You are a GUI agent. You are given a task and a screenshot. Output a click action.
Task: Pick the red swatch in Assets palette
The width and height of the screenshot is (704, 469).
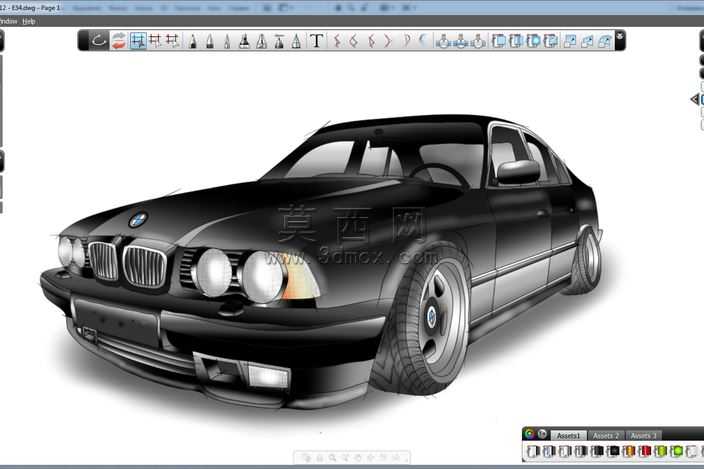tap(645, 451)
